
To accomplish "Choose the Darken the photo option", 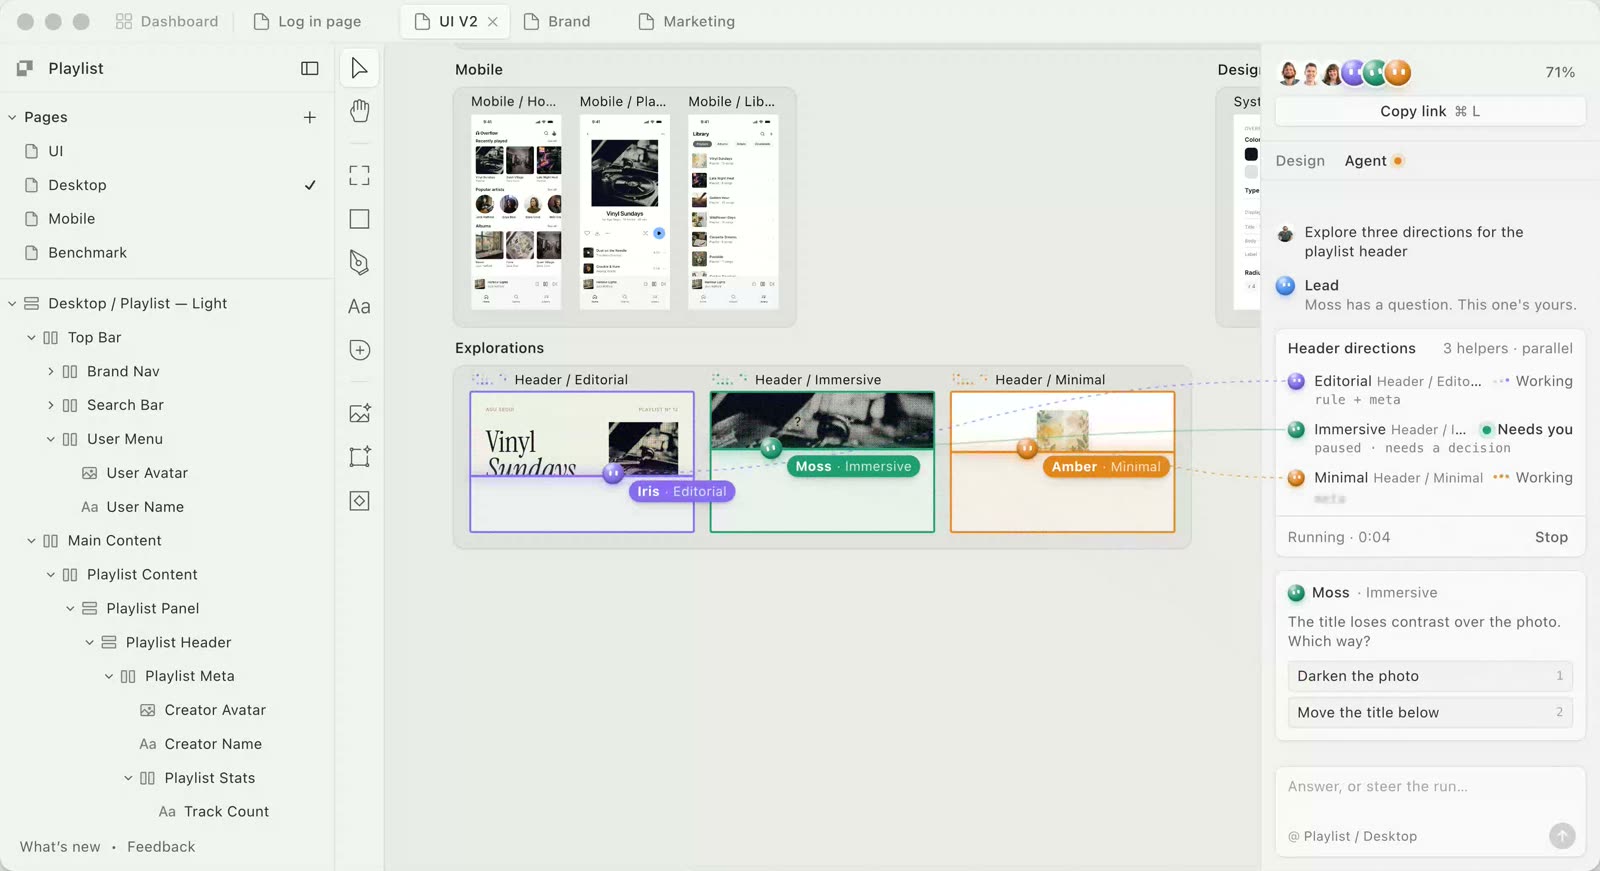I will 1430,676.
